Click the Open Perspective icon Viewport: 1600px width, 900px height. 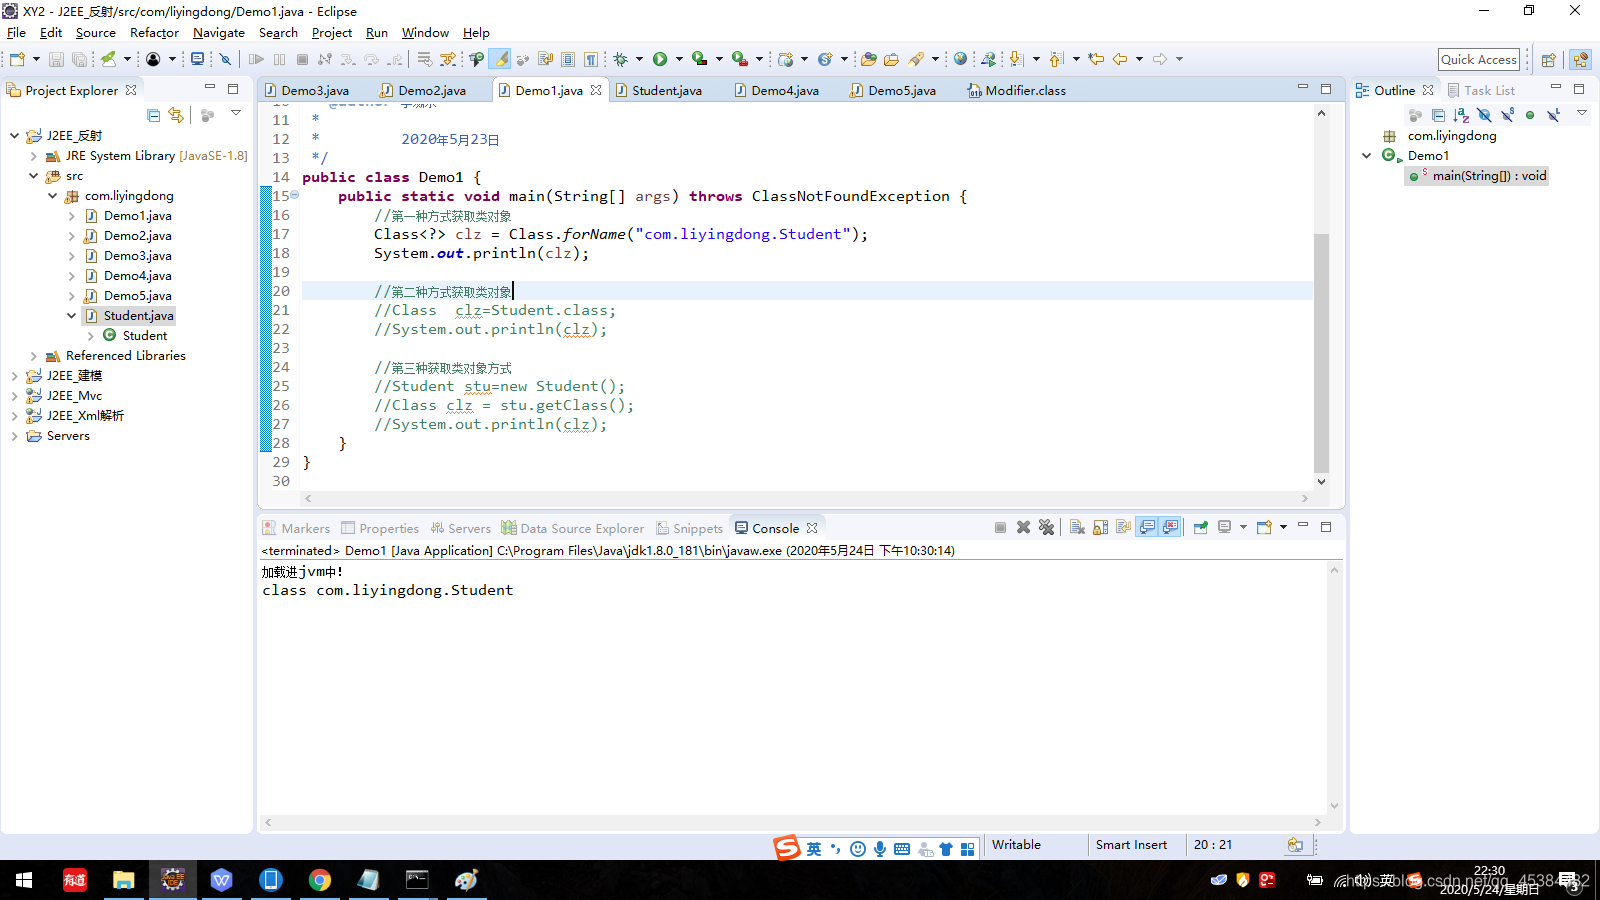click(1548, 59)
